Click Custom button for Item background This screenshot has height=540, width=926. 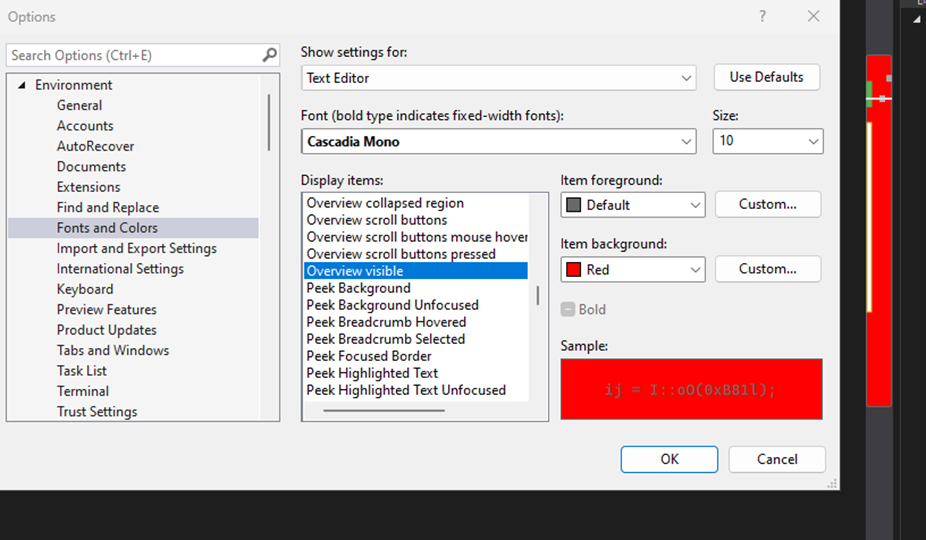[x=768, y=269]
